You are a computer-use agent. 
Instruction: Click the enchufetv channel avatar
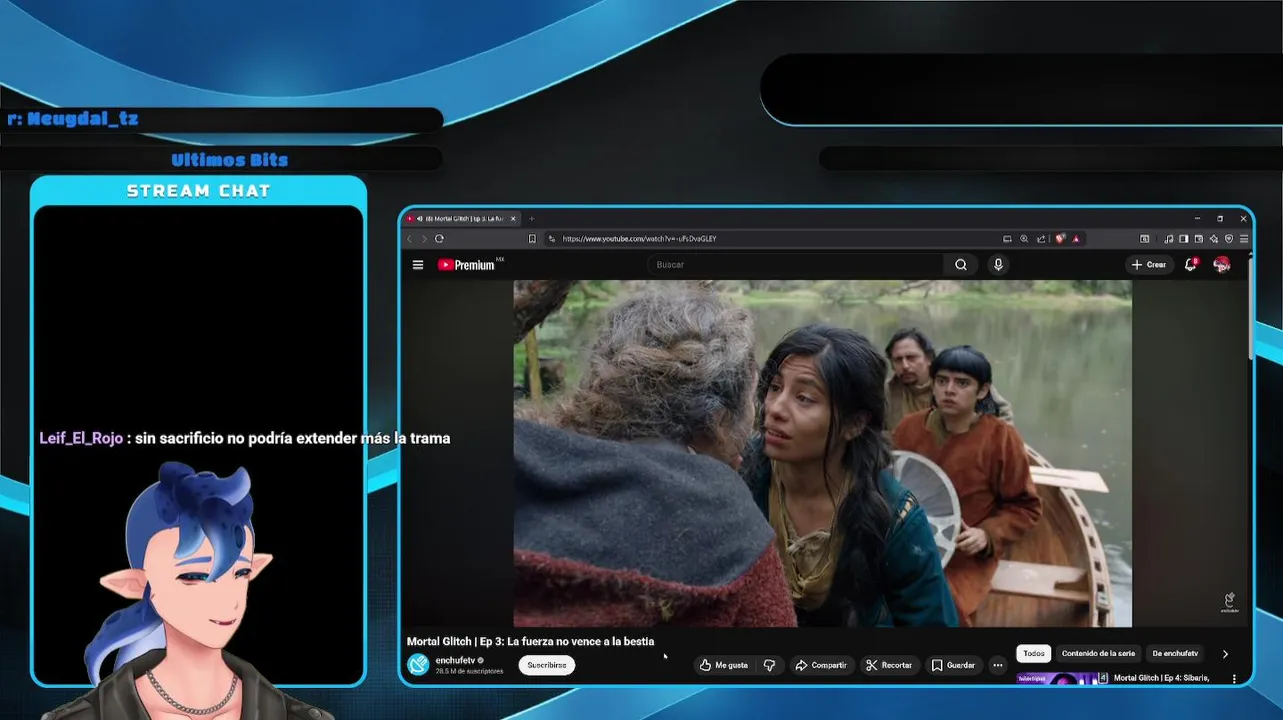point(418,664)
